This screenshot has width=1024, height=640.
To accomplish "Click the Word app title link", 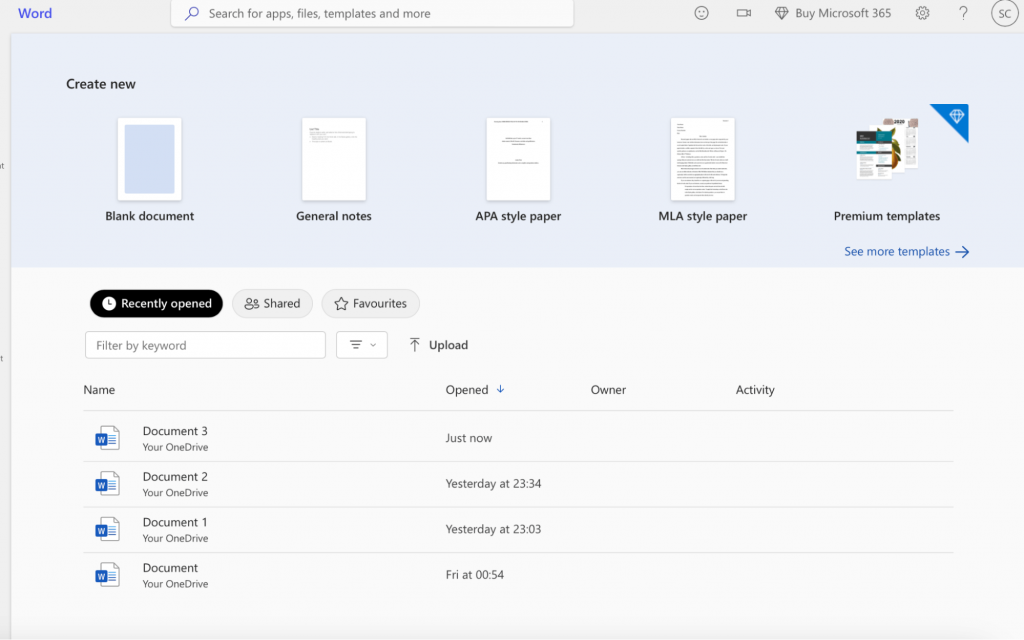I will tap(35, 13).
